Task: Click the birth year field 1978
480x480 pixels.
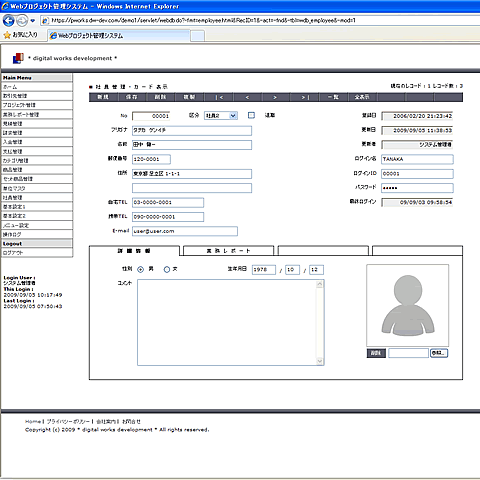Action: [x=264, y=270]
